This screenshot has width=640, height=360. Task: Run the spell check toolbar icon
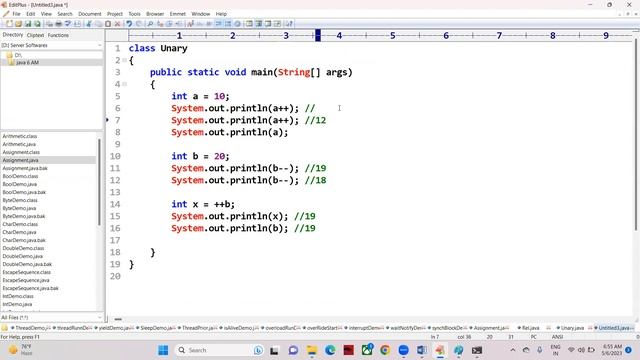click(x=68, y=24)
